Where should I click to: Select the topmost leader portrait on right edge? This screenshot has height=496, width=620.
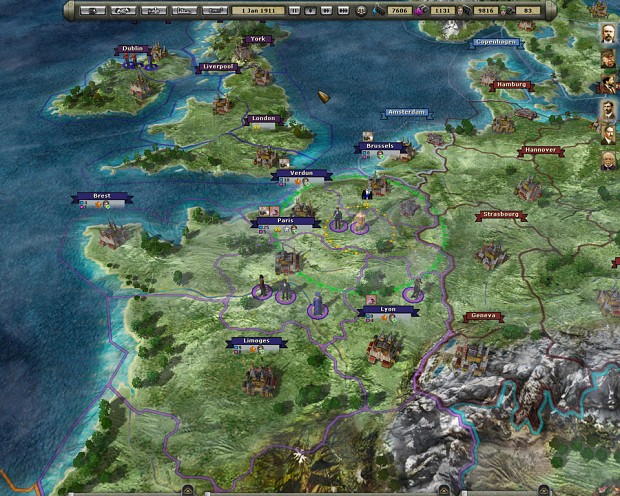tap(609, 33)
